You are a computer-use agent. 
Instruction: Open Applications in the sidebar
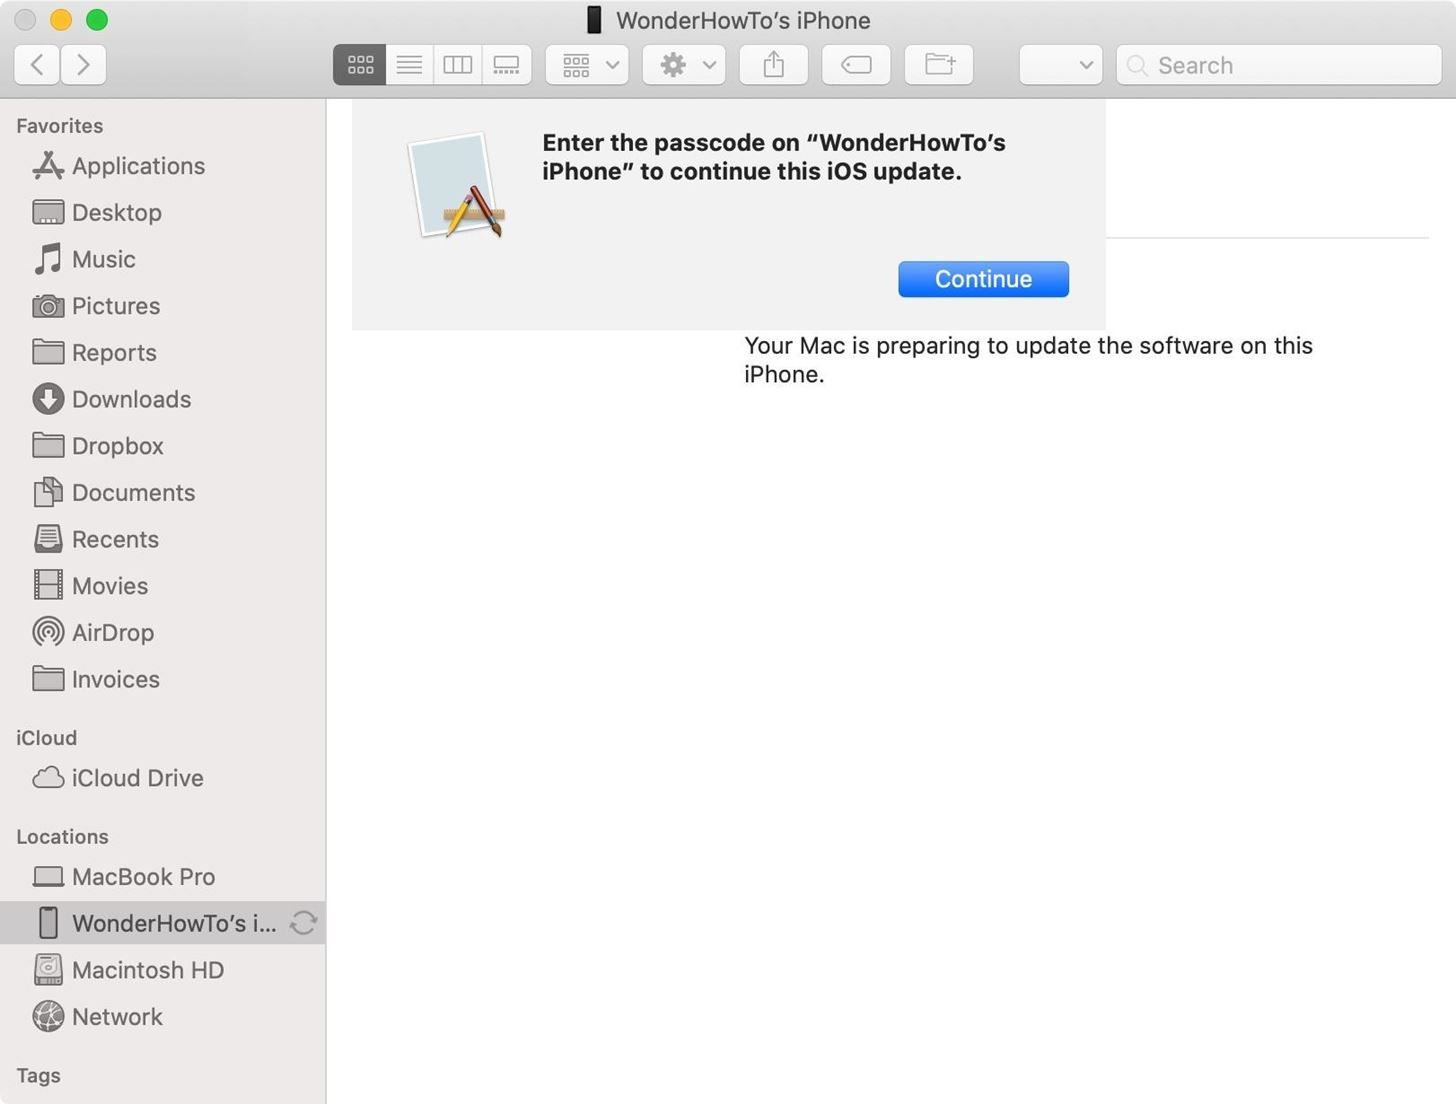138,166
